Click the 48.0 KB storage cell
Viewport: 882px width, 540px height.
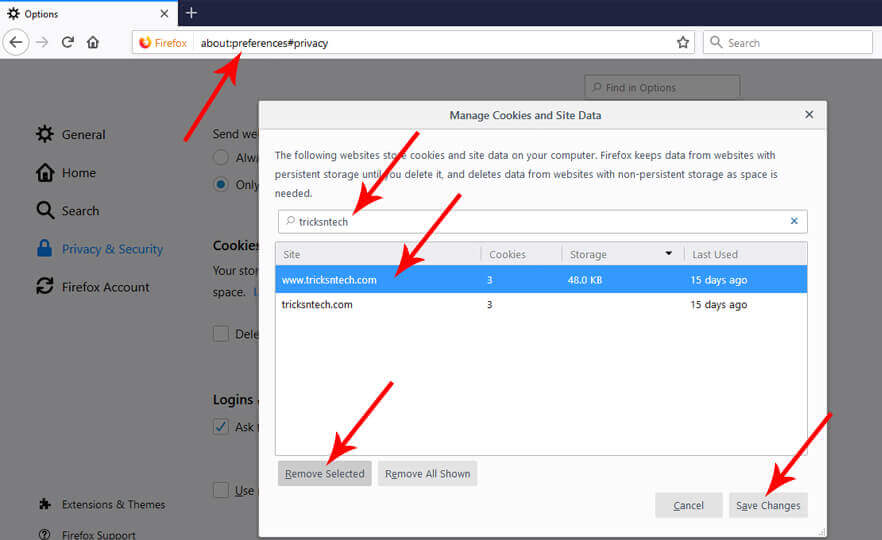pos(584,280)
